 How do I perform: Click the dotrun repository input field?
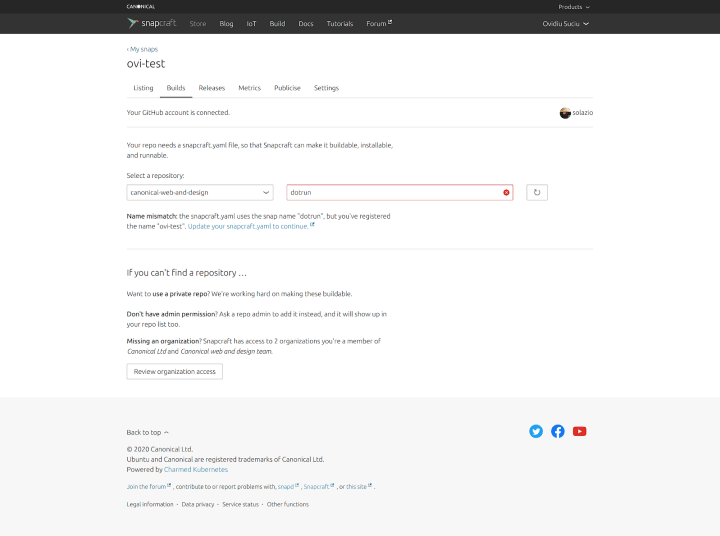(x=399, y=192)
